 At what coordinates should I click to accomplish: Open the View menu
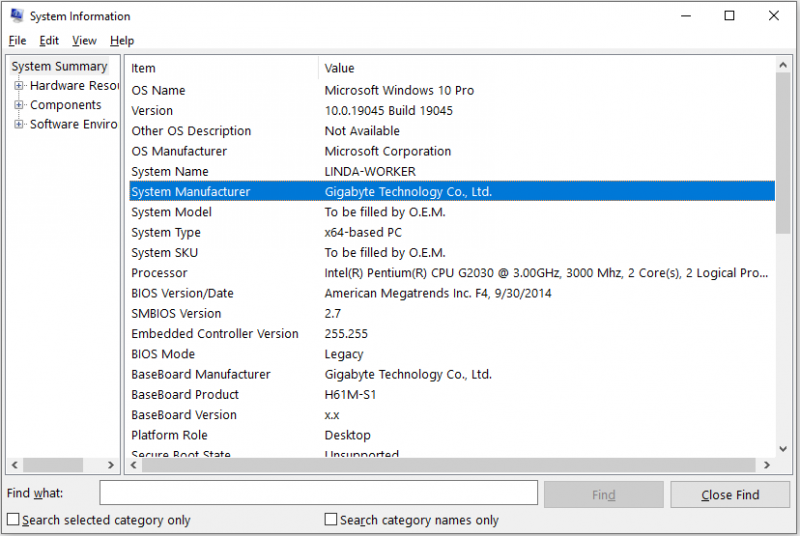point(84,41)
